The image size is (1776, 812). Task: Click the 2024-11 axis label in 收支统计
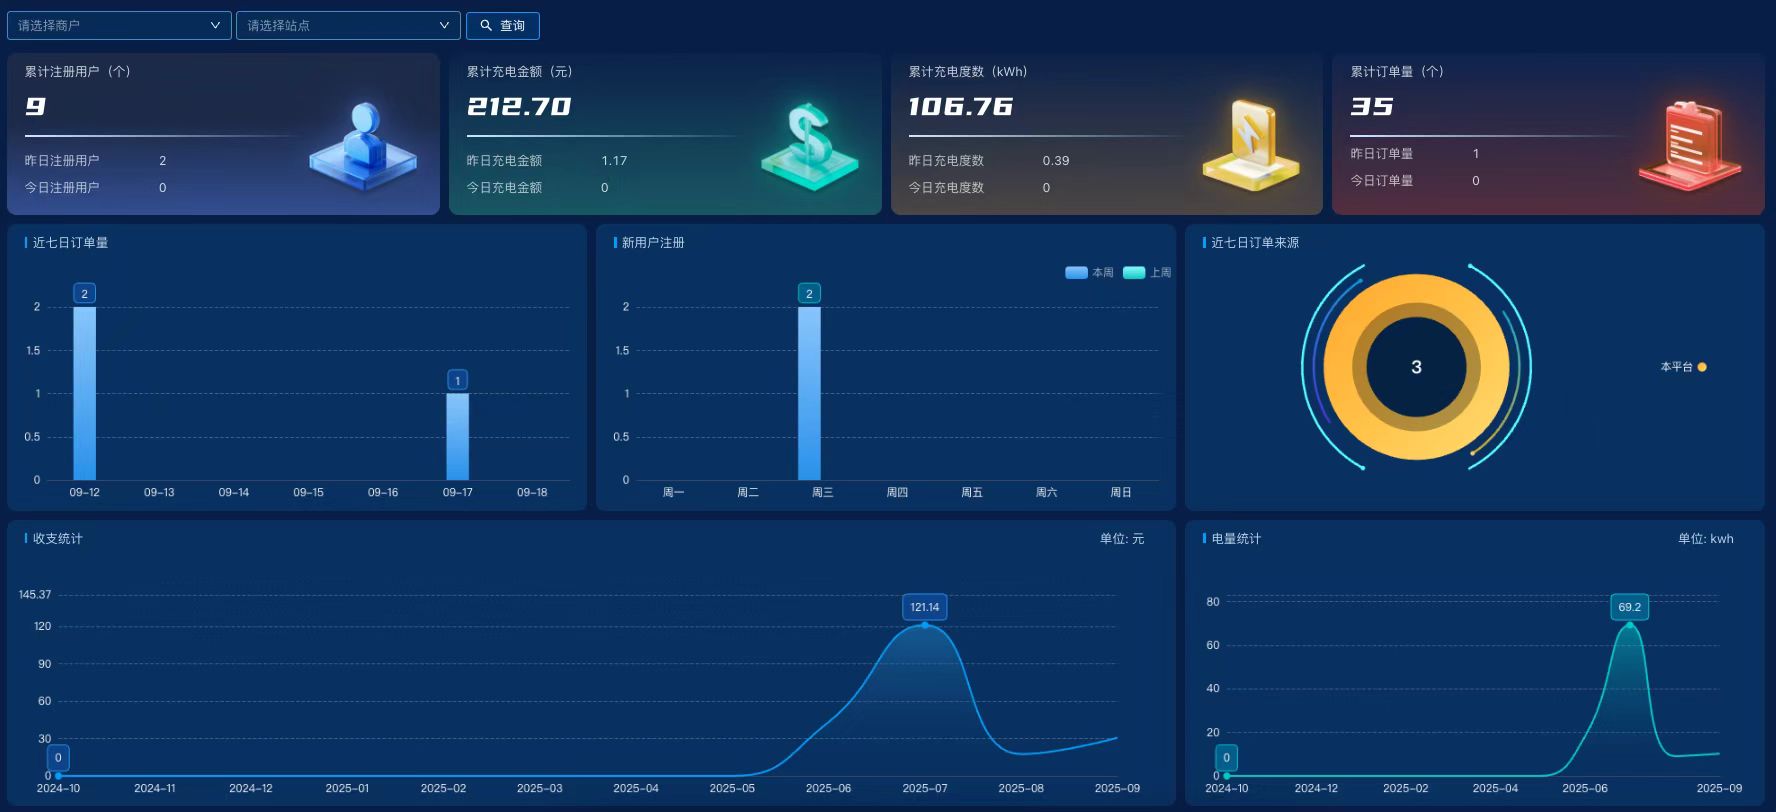155,789
